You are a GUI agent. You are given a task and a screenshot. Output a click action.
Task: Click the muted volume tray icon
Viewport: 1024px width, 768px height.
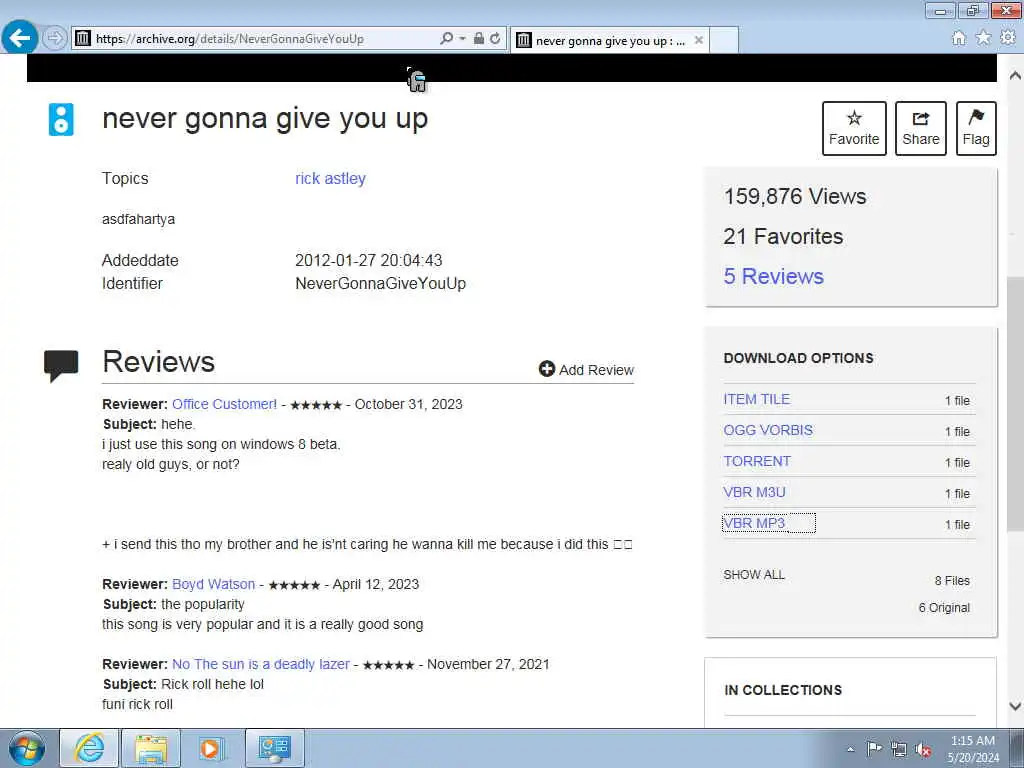click(923, 749)
